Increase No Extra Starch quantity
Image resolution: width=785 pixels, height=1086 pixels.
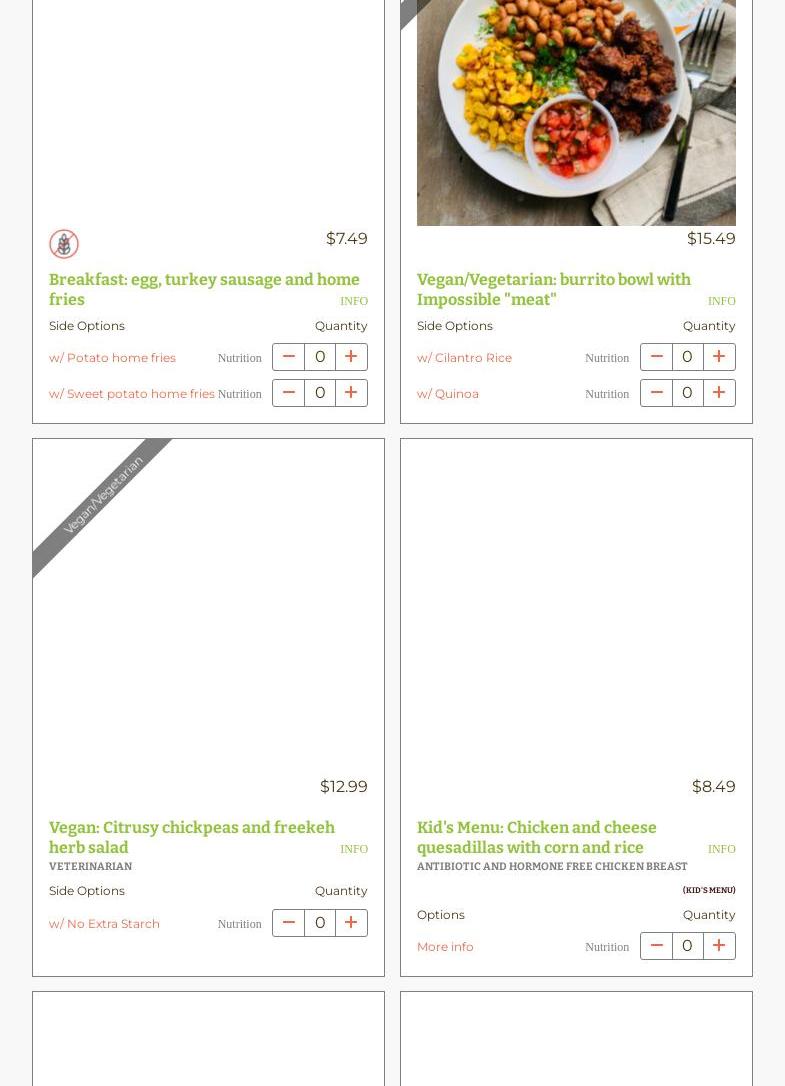[351, 923]
